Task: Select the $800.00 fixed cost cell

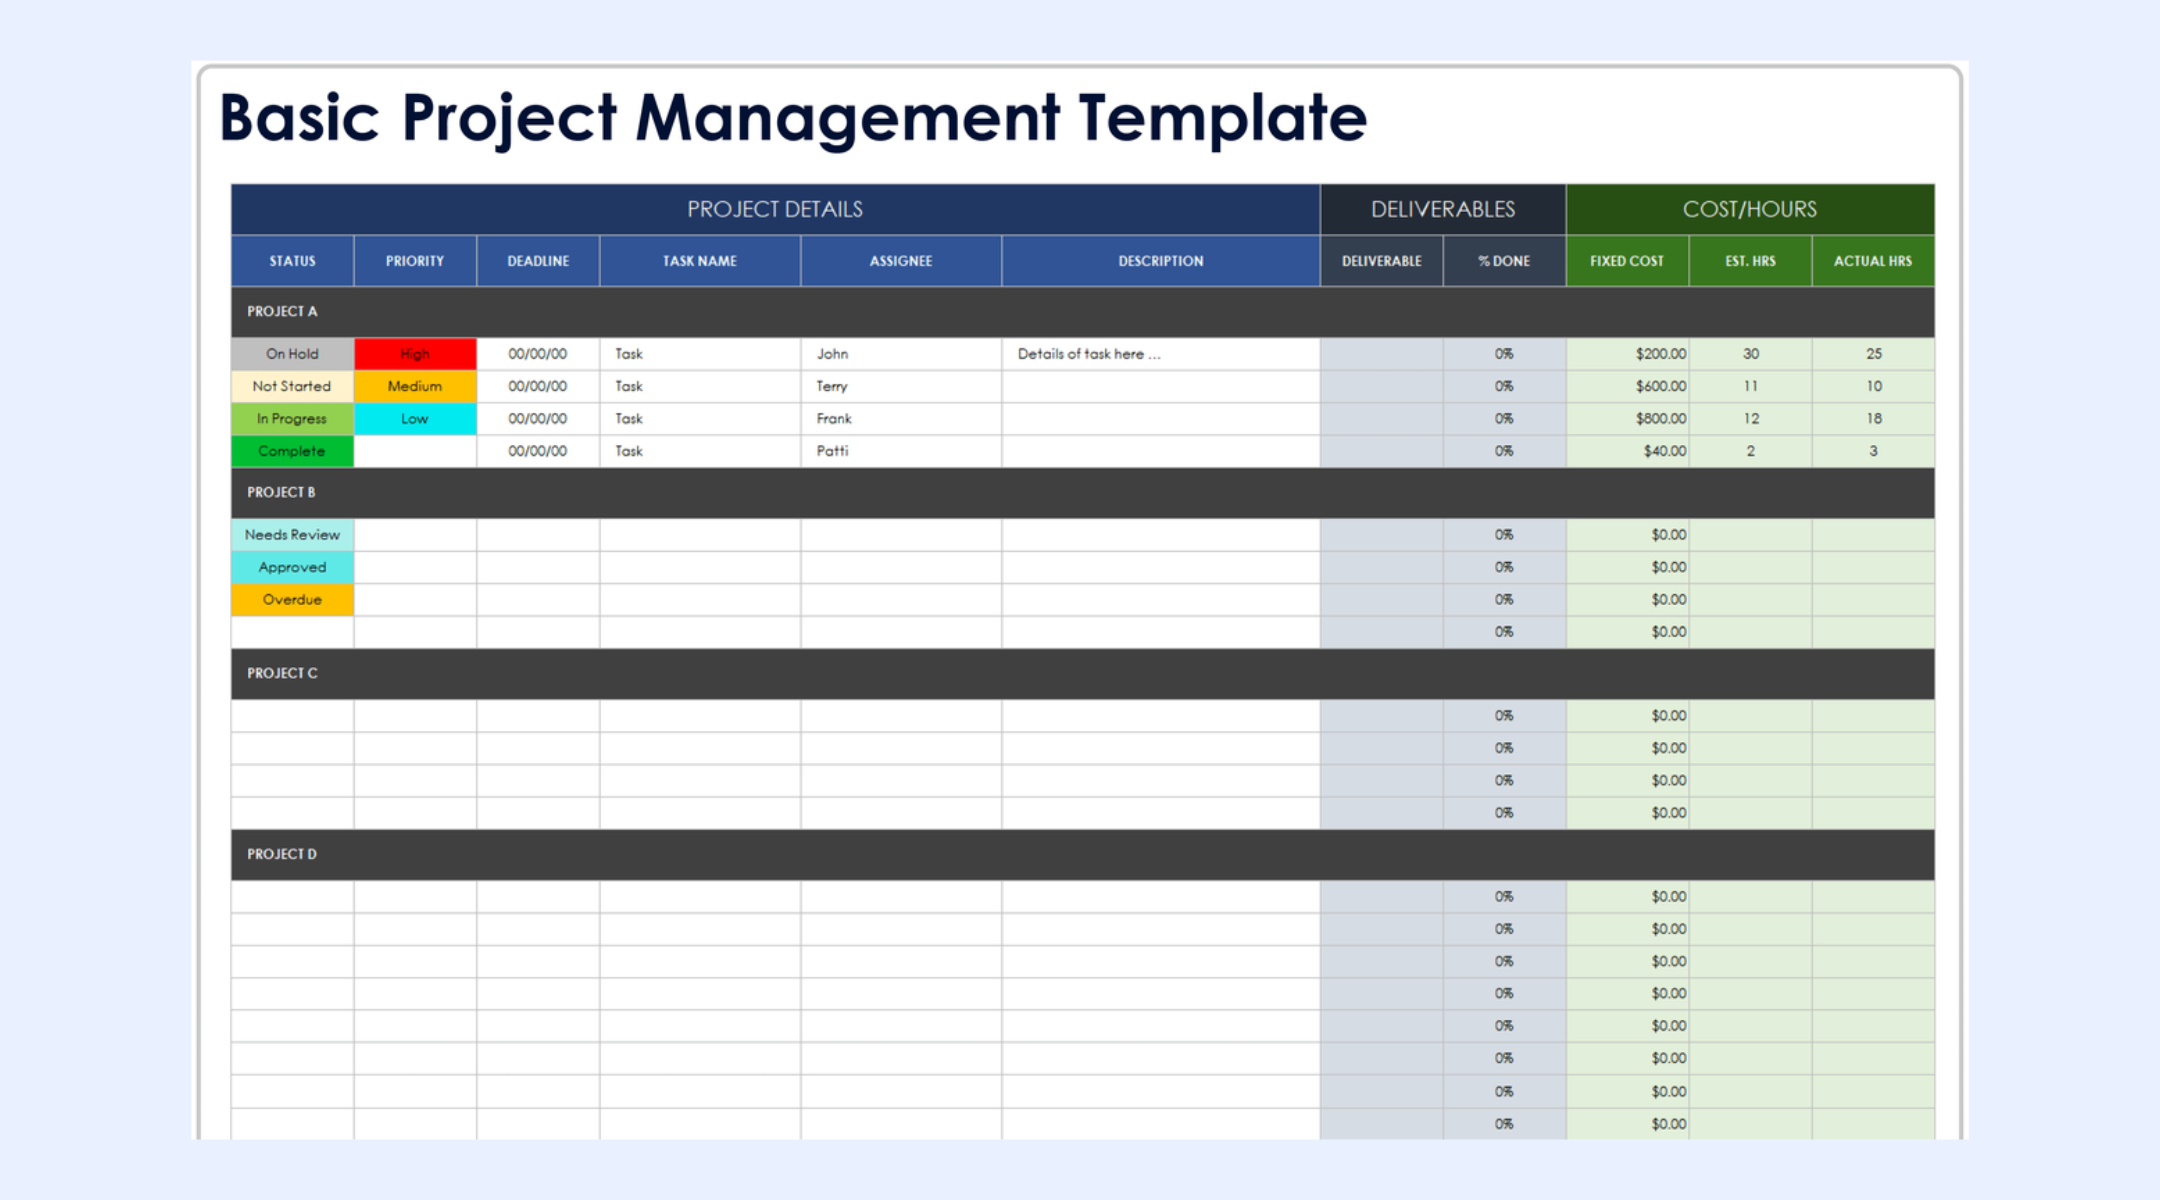Action: (1627, 419)
